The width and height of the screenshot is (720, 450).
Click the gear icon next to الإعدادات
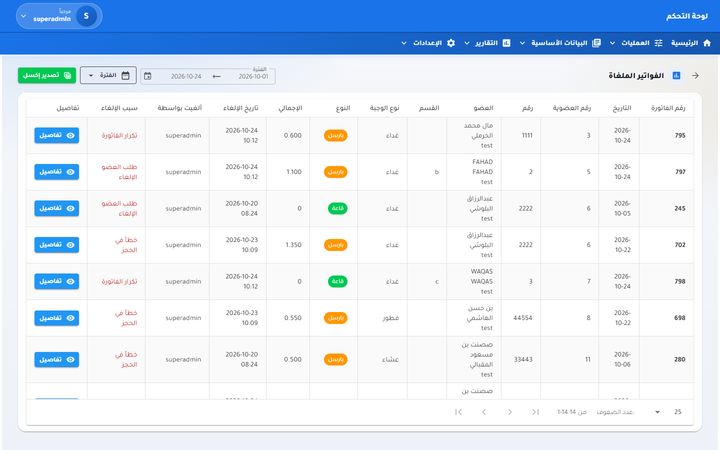(x=451, y=43)
